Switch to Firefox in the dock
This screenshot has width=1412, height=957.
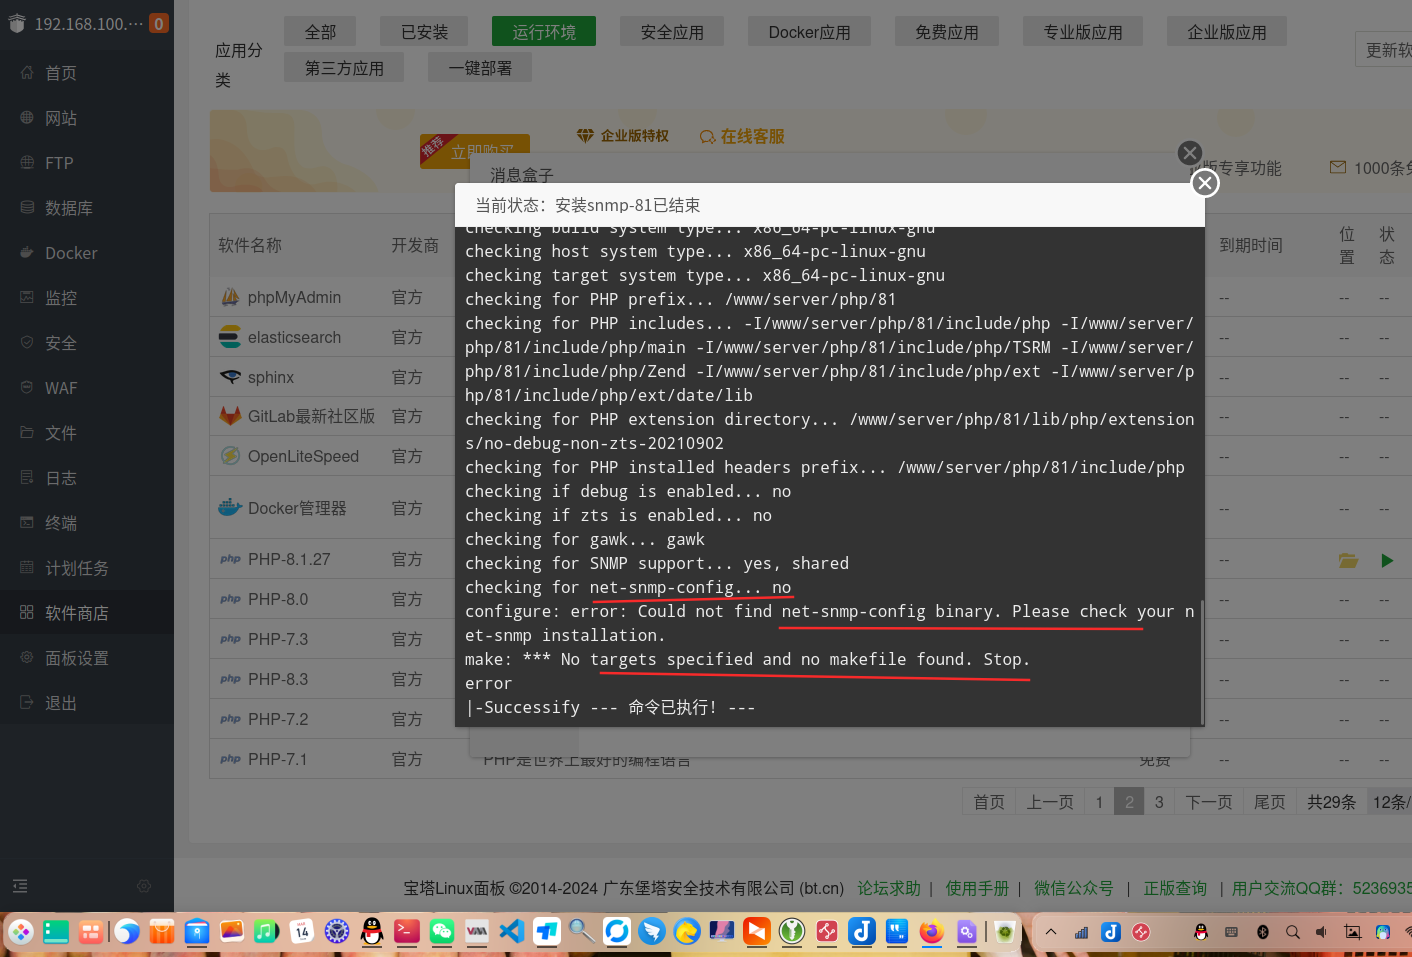932,932
